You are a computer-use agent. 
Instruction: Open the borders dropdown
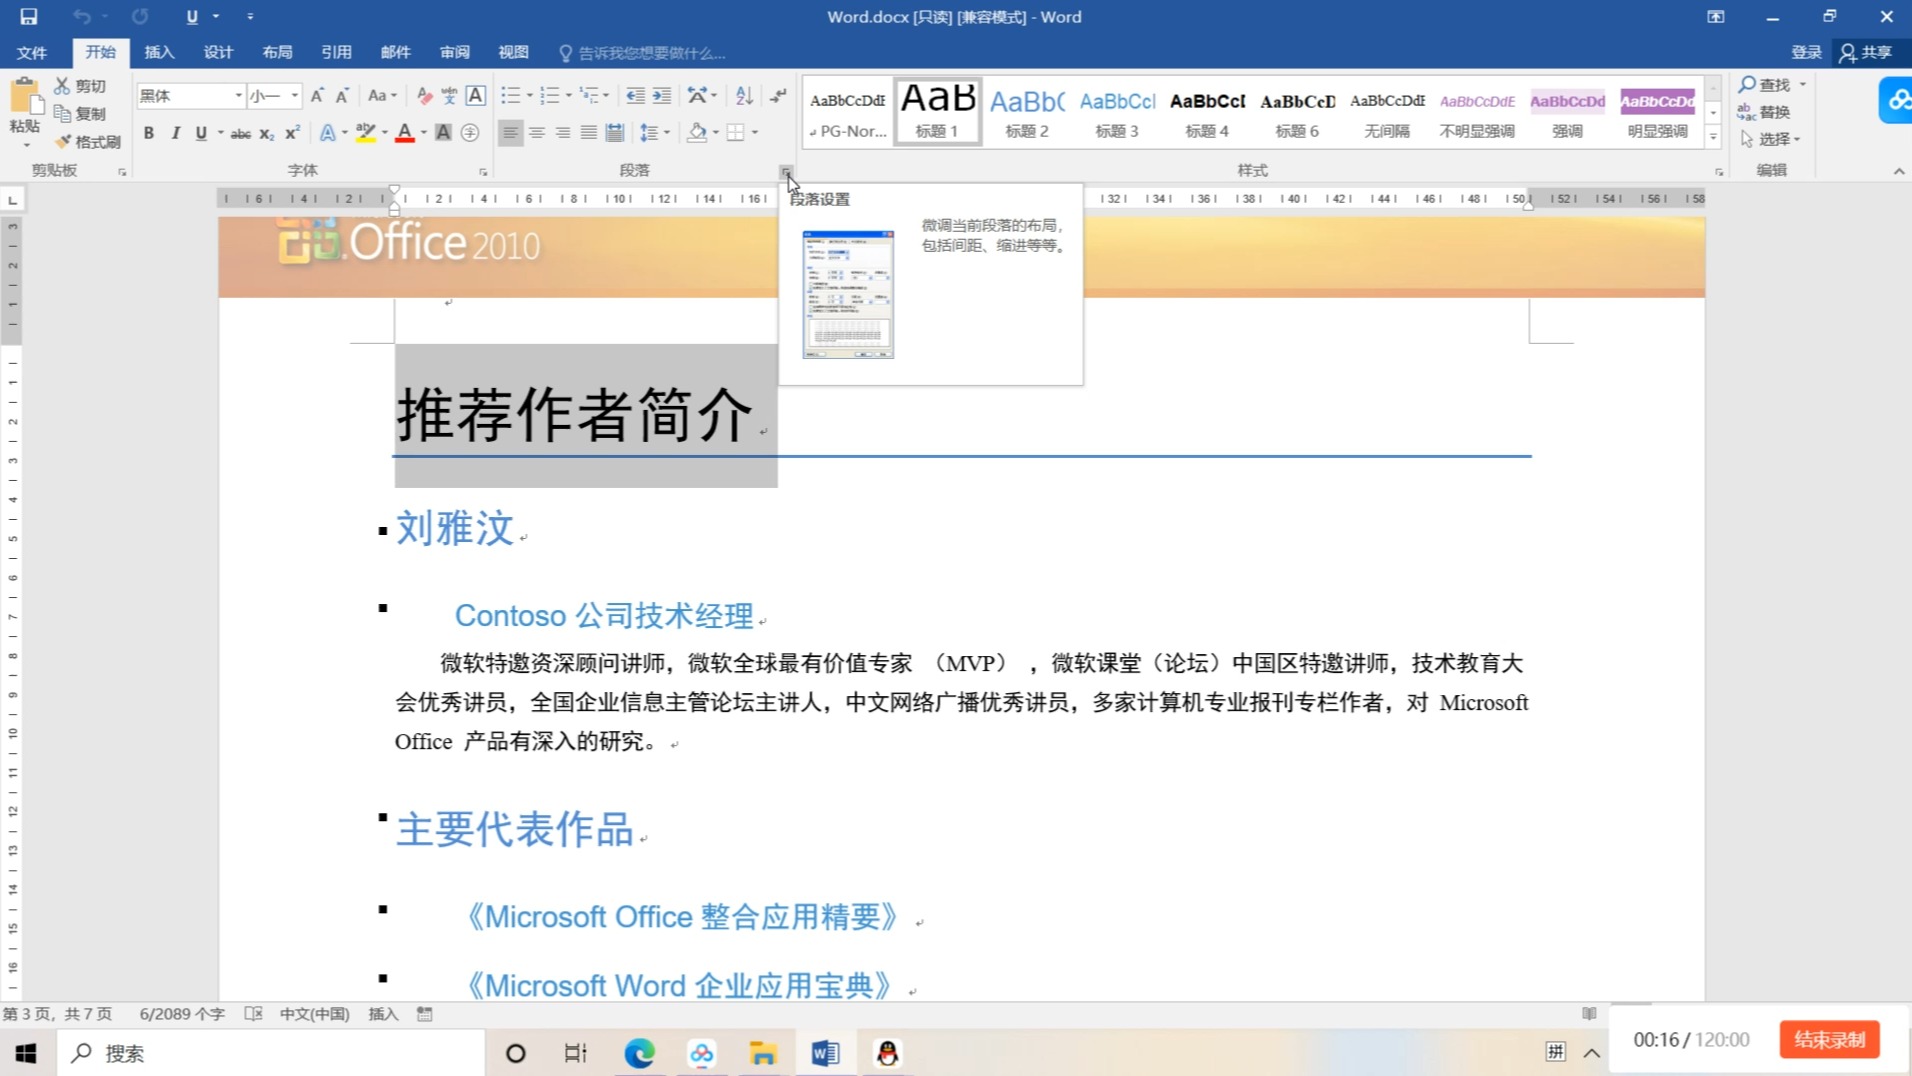click(x=754, y=132)
